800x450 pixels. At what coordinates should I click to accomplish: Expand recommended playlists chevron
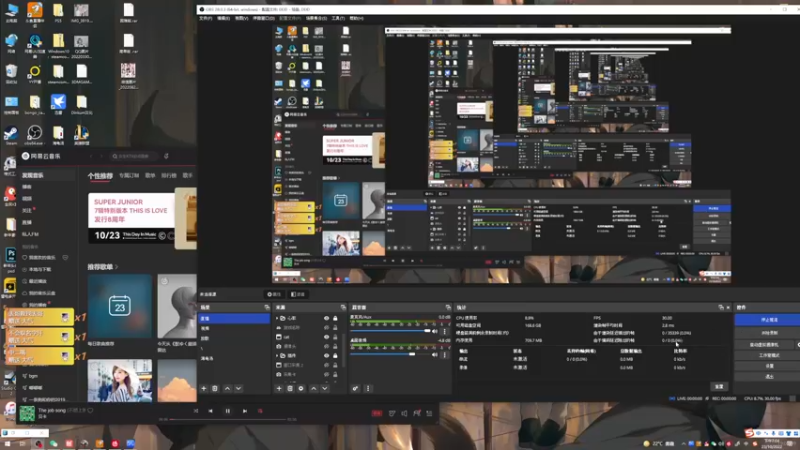pyautogui.click(x=117, y=267)
